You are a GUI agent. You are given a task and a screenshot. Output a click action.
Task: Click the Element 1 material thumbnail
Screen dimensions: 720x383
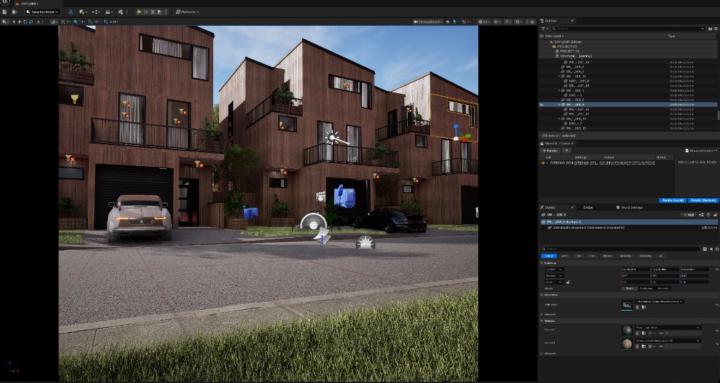coord(627,344)
